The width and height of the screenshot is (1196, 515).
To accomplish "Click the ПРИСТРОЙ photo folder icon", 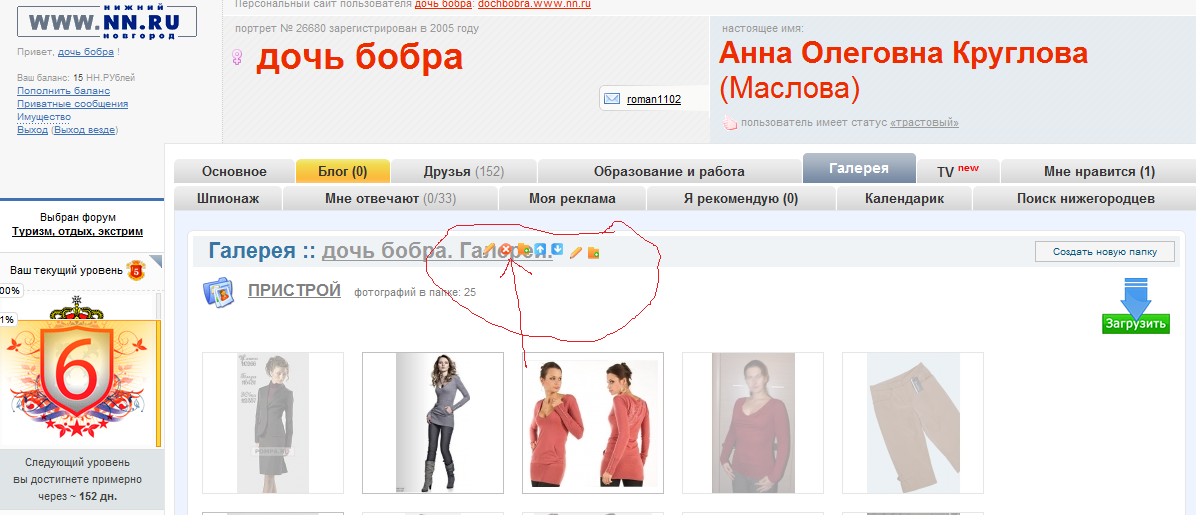I will [218, 292].
